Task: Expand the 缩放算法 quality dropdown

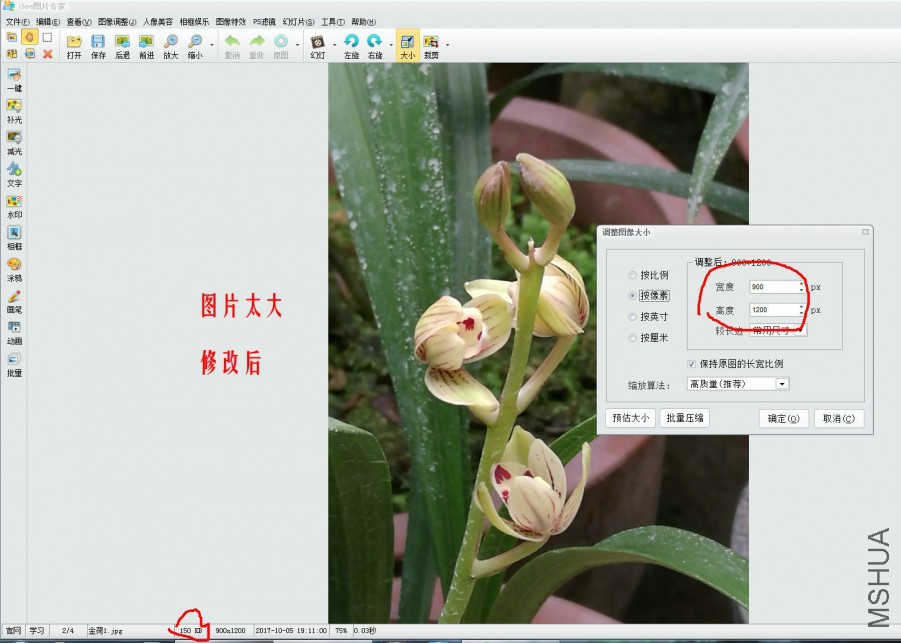Action: (x=781, y=383)
